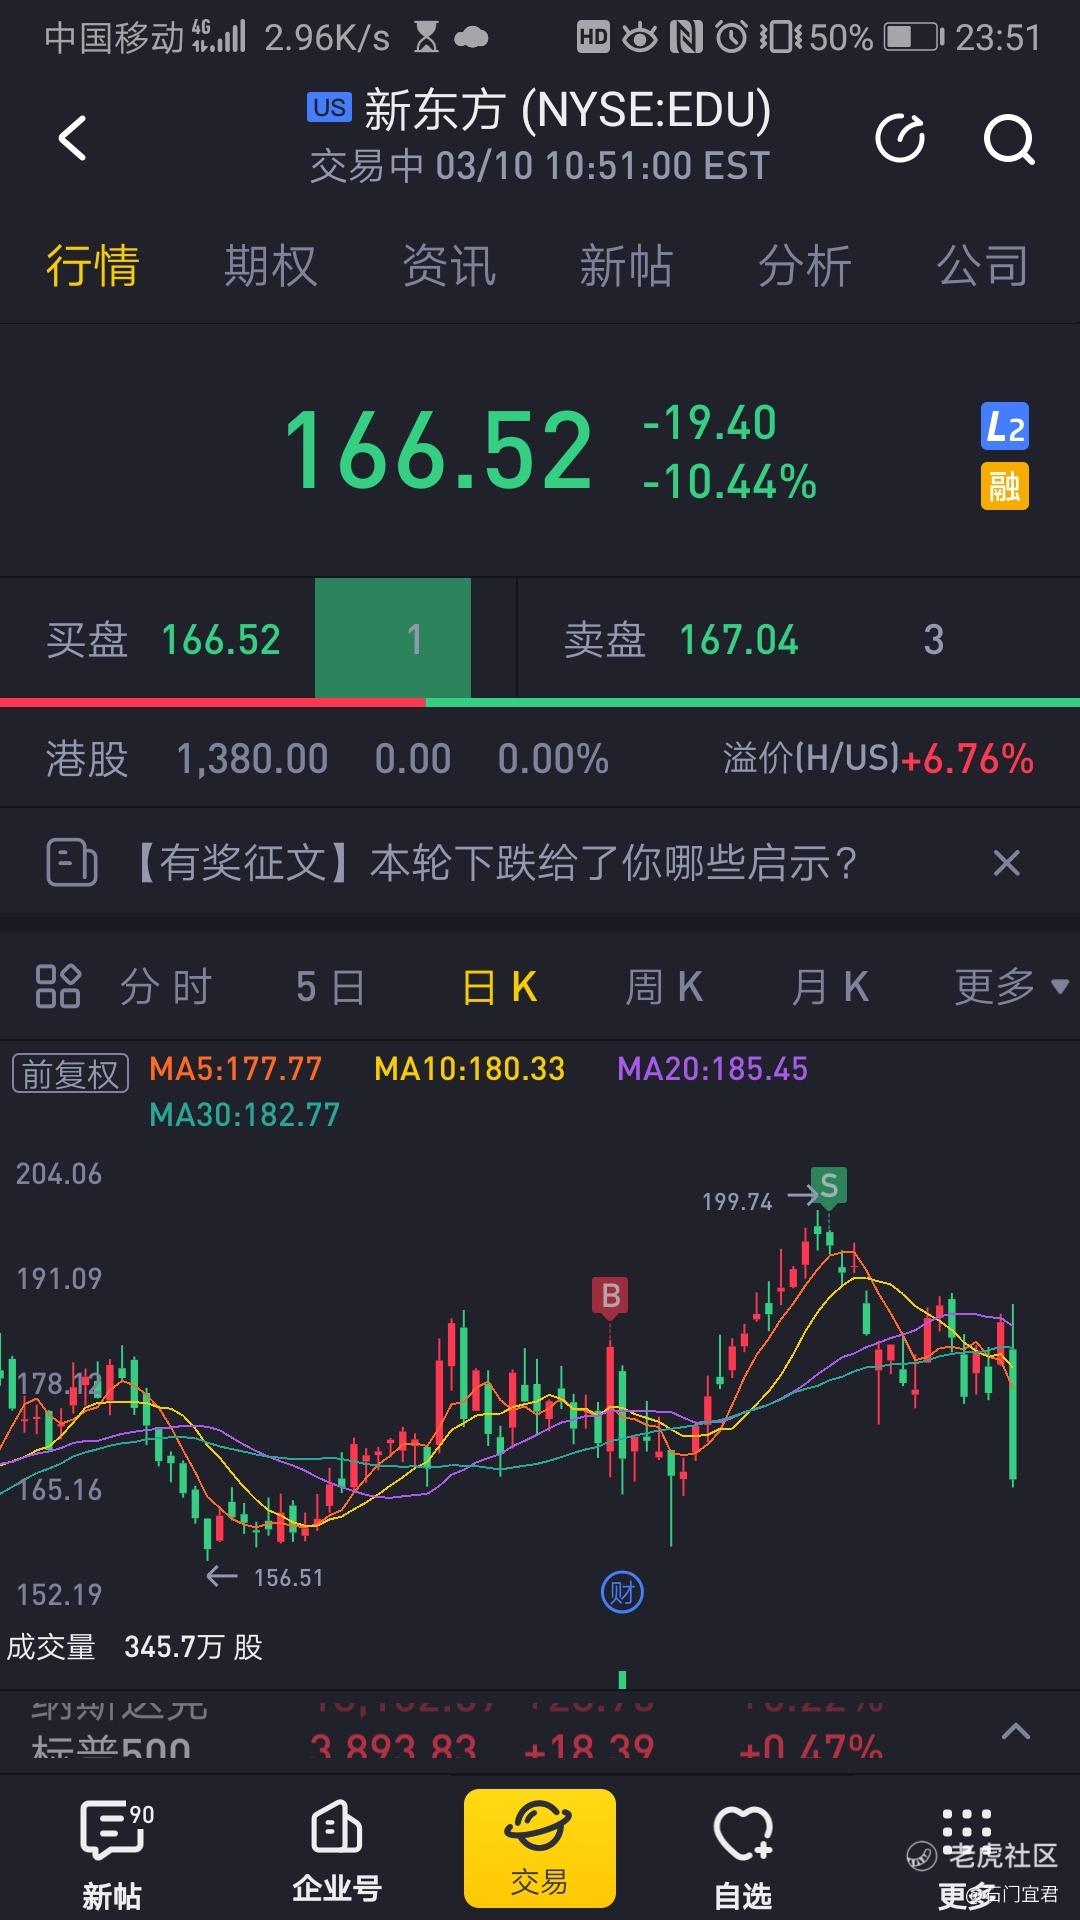Select the 5日 chart view

331,987
